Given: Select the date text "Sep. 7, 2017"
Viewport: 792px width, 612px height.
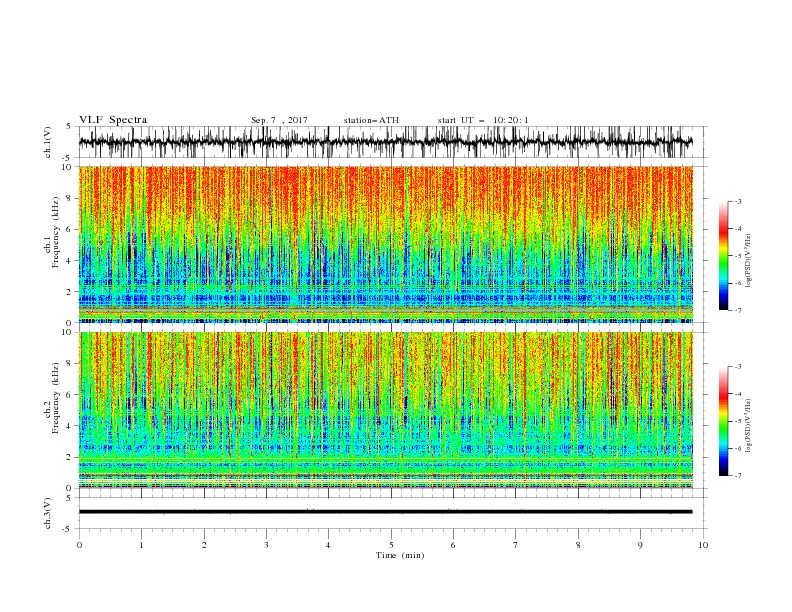Looking at the screenshot, I should pos(279,120).
